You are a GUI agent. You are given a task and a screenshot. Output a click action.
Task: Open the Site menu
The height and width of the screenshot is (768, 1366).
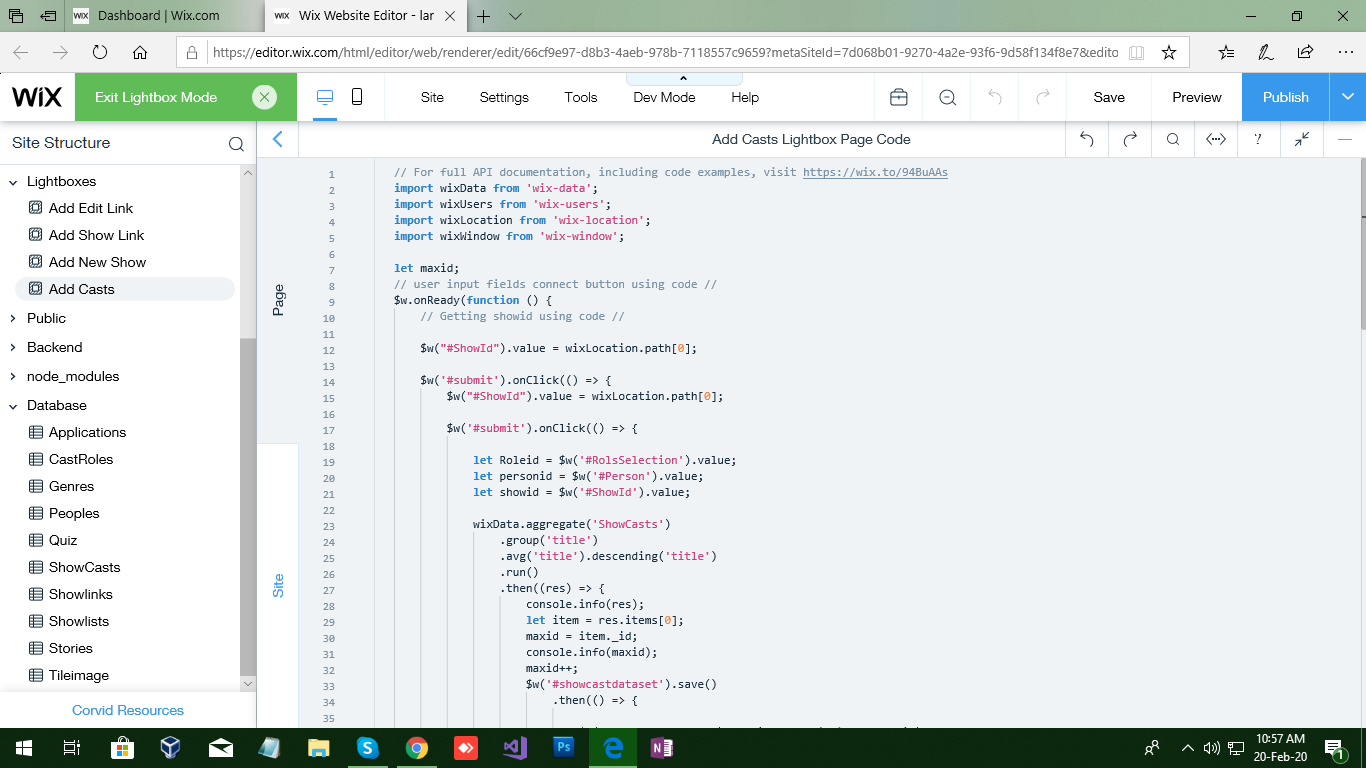432,97
